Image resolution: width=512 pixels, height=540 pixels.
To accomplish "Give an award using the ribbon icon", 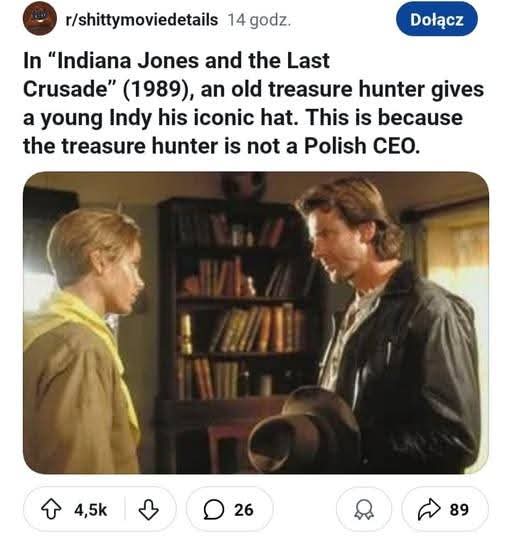I will (x=364, y=510).
